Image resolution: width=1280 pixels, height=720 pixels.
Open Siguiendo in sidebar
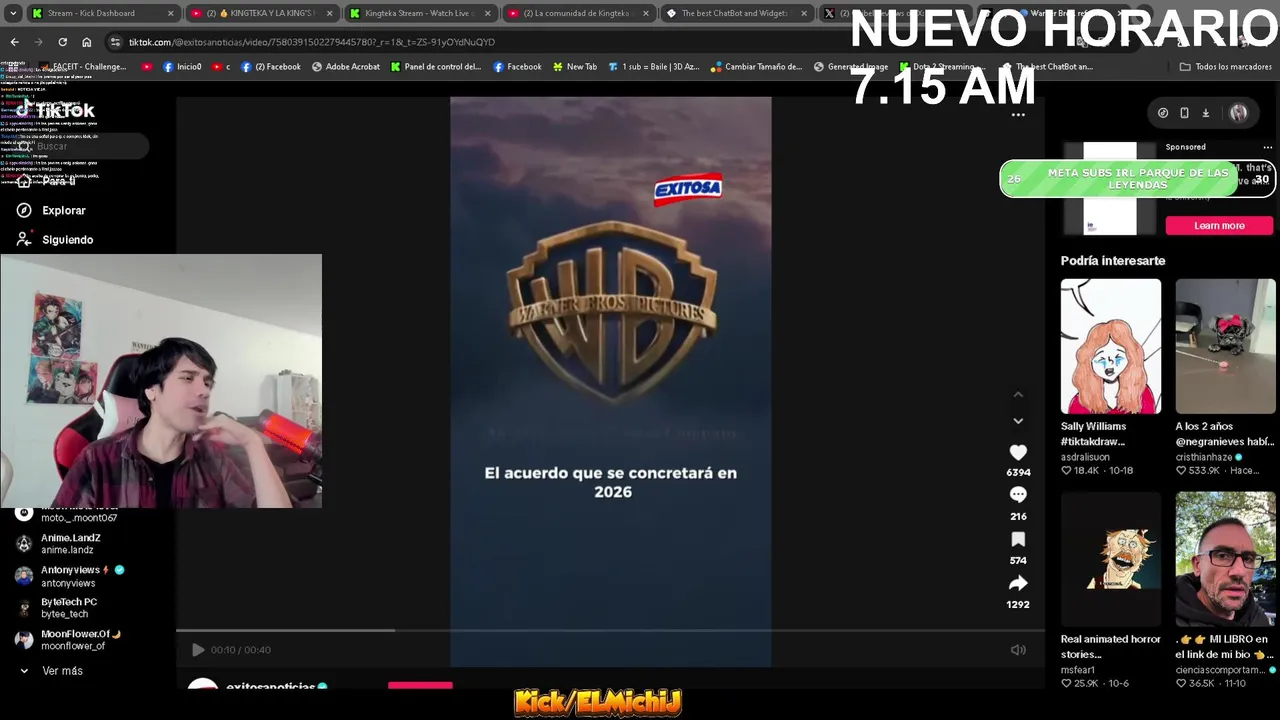click(x=67, y=240)
